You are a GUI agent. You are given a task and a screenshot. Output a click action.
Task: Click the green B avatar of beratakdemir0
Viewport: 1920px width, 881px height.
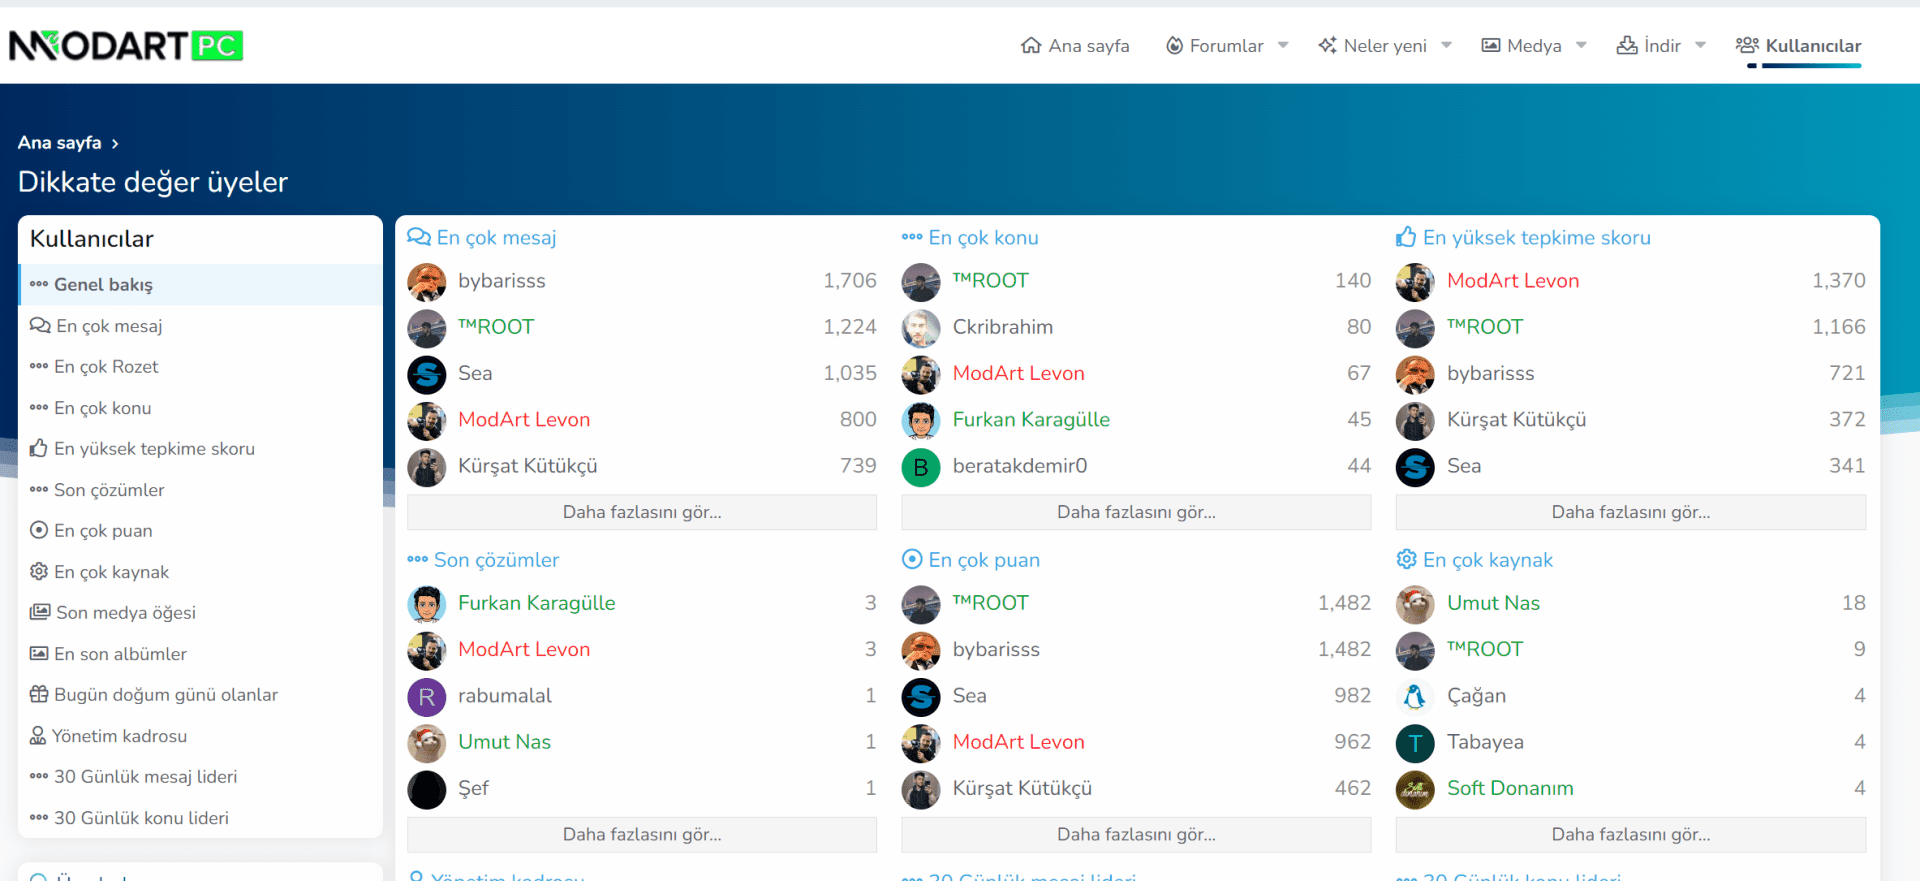pos(921,467)
